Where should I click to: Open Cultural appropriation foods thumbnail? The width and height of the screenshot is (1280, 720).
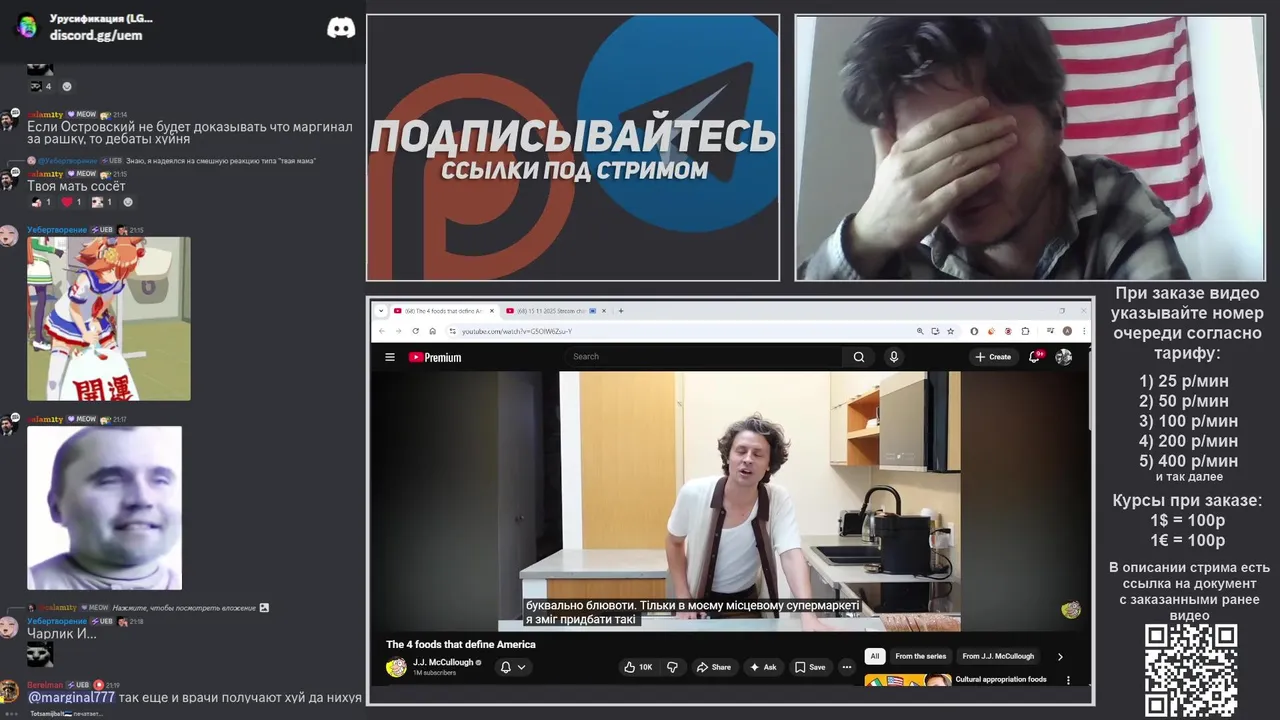click(x=908, y=681)
